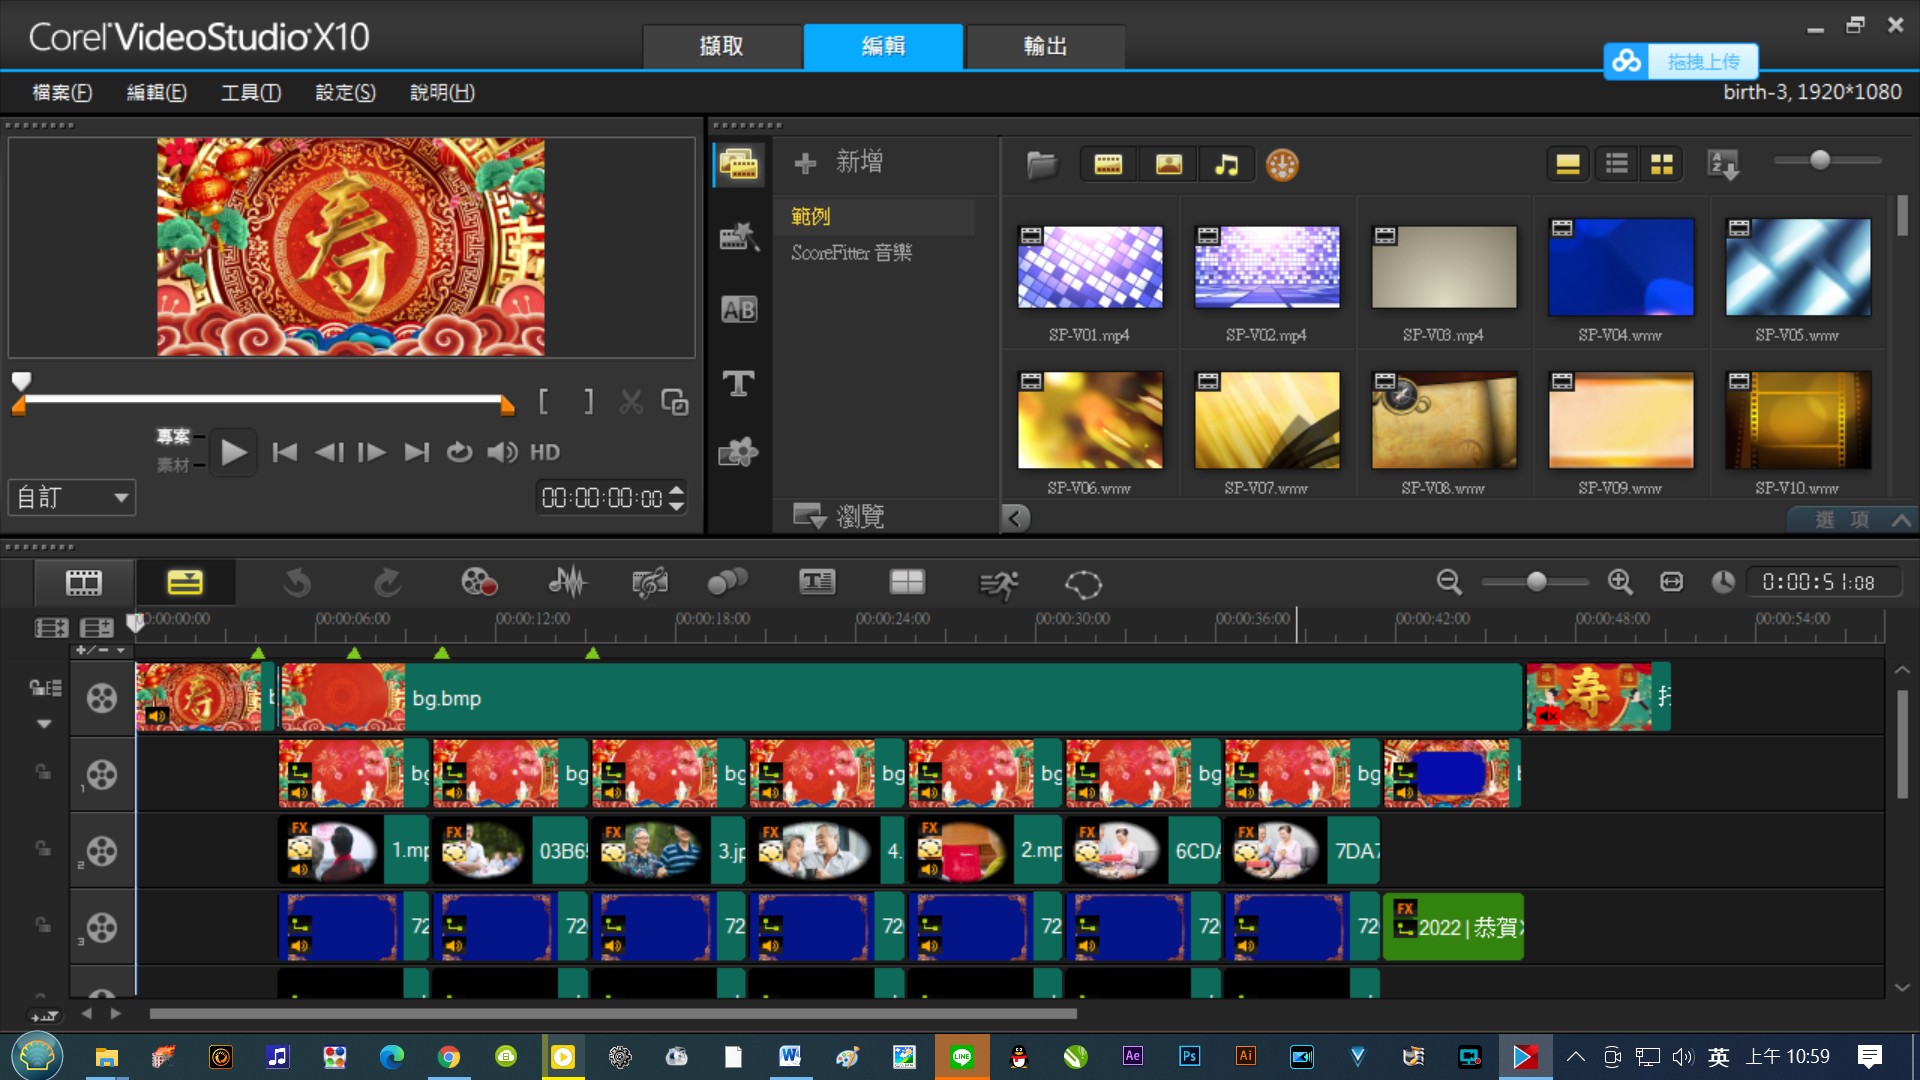Fit project in timeline window
Image resolution: width=1920 pixels, height=1080 pixels.
1671,582
